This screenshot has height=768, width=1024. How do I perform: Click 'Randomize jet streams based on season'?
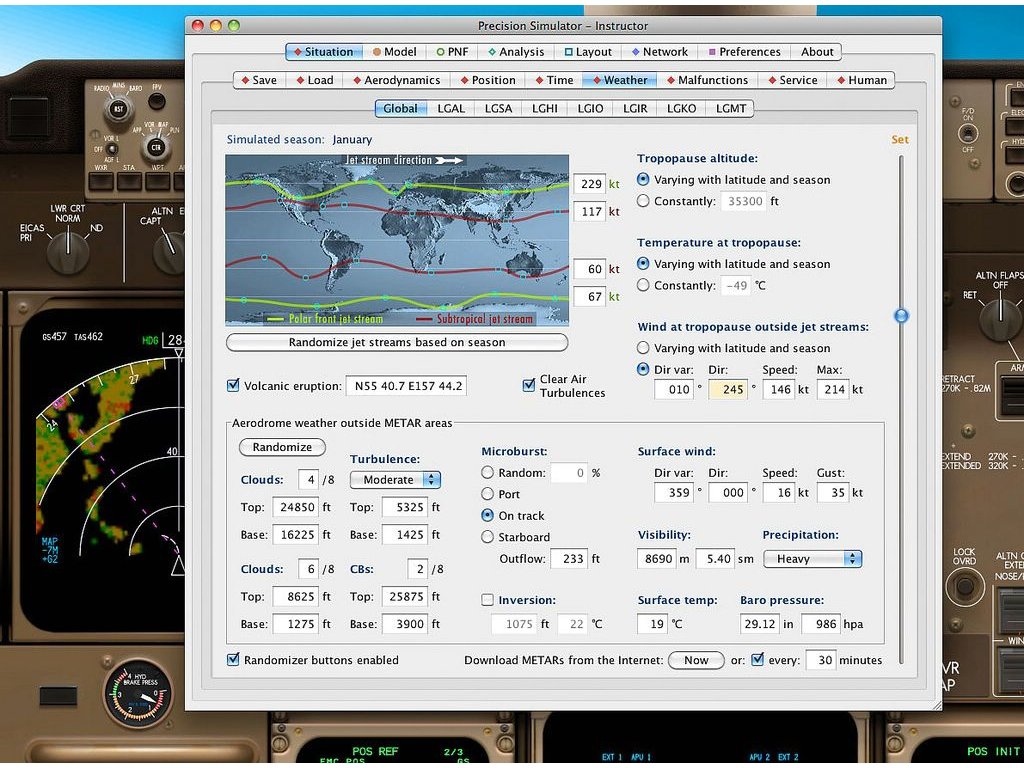click(397, 342)
